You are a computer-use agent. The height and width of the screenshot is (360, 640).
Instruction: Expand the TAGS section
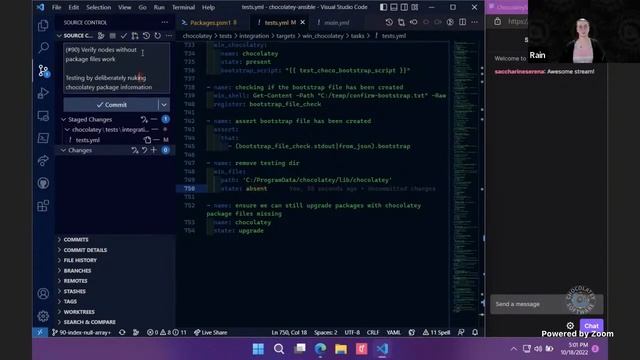70,301
